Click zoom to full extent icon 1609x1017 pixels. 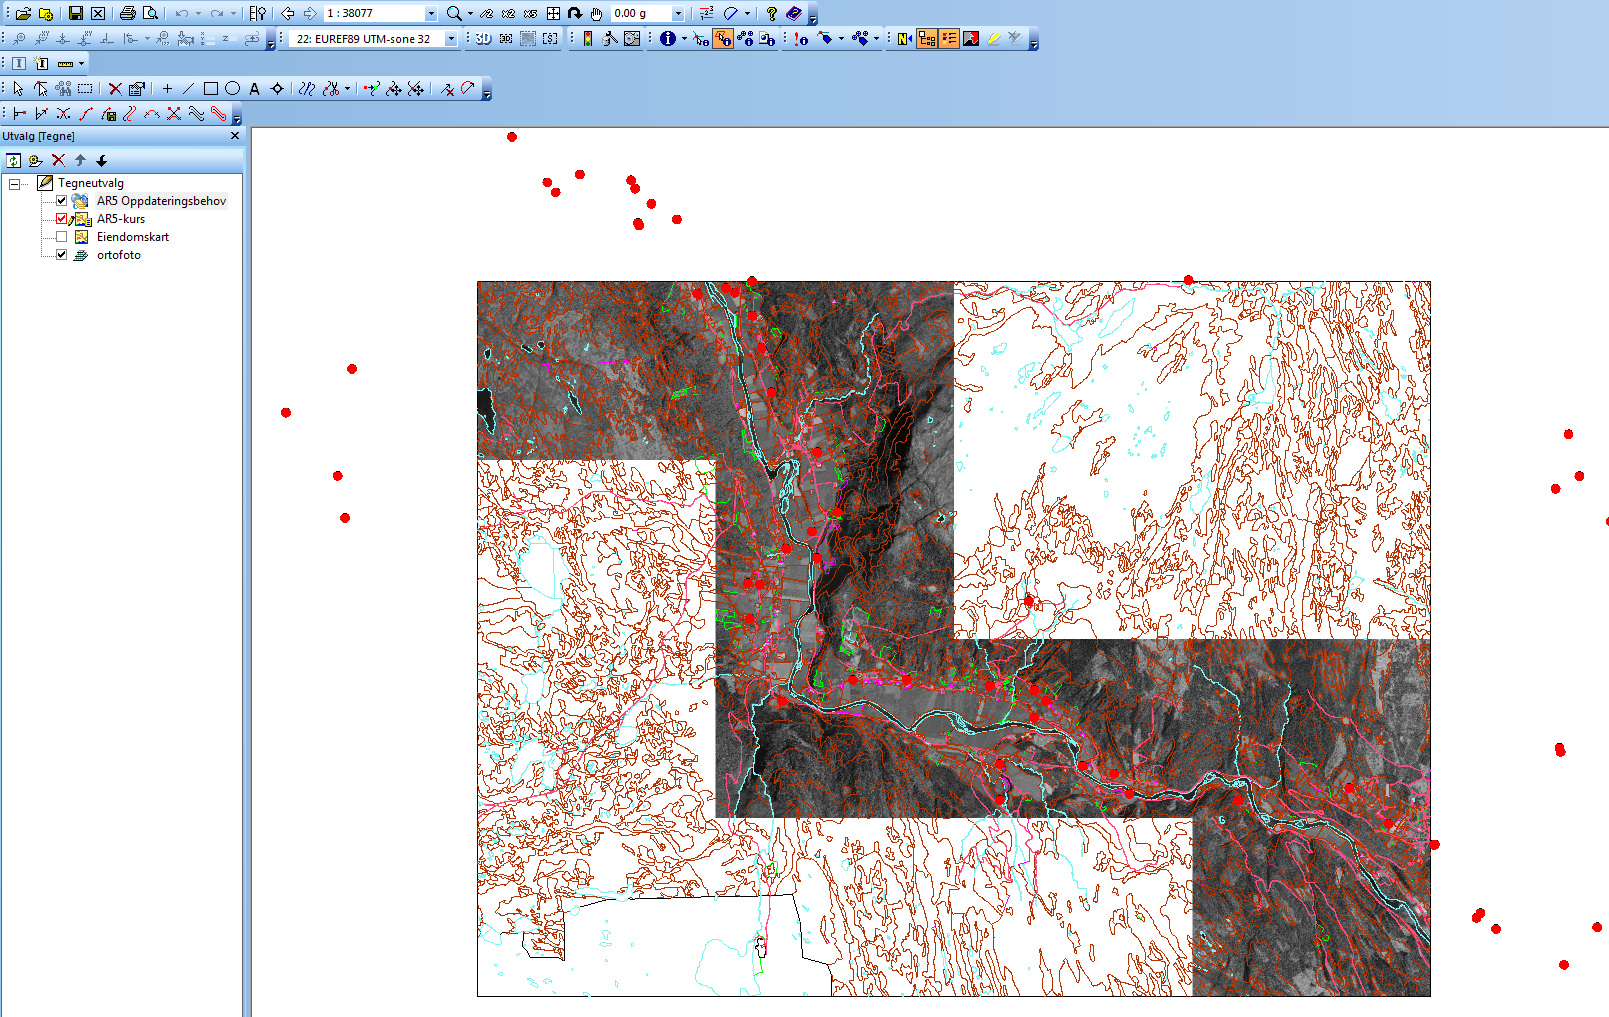coord(553,13)
